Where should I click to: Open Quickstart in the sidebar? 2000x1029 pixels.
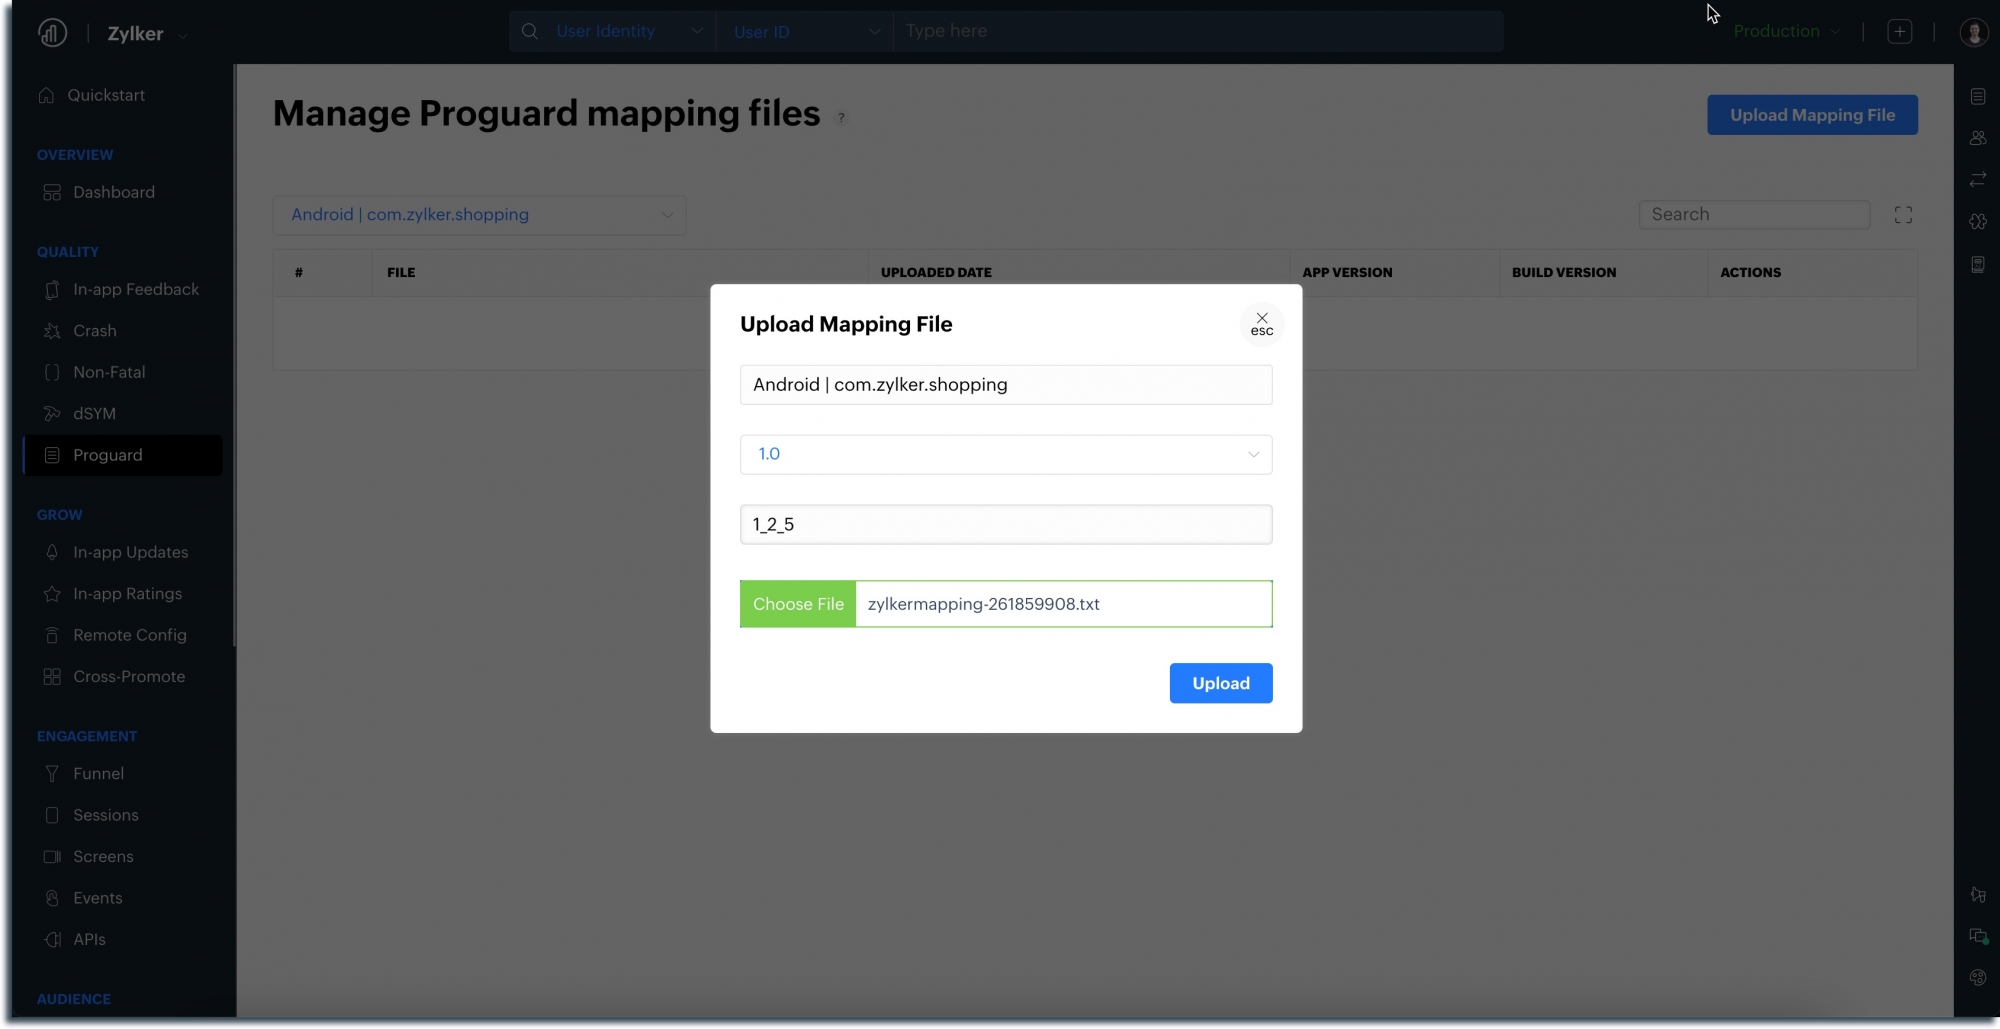point(106,95)
